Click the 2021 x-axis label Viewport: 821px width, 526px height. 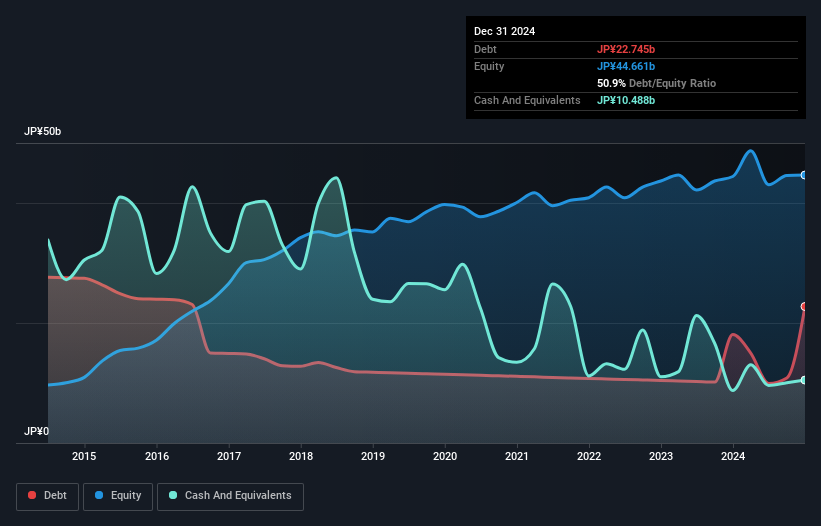[517, 456]
